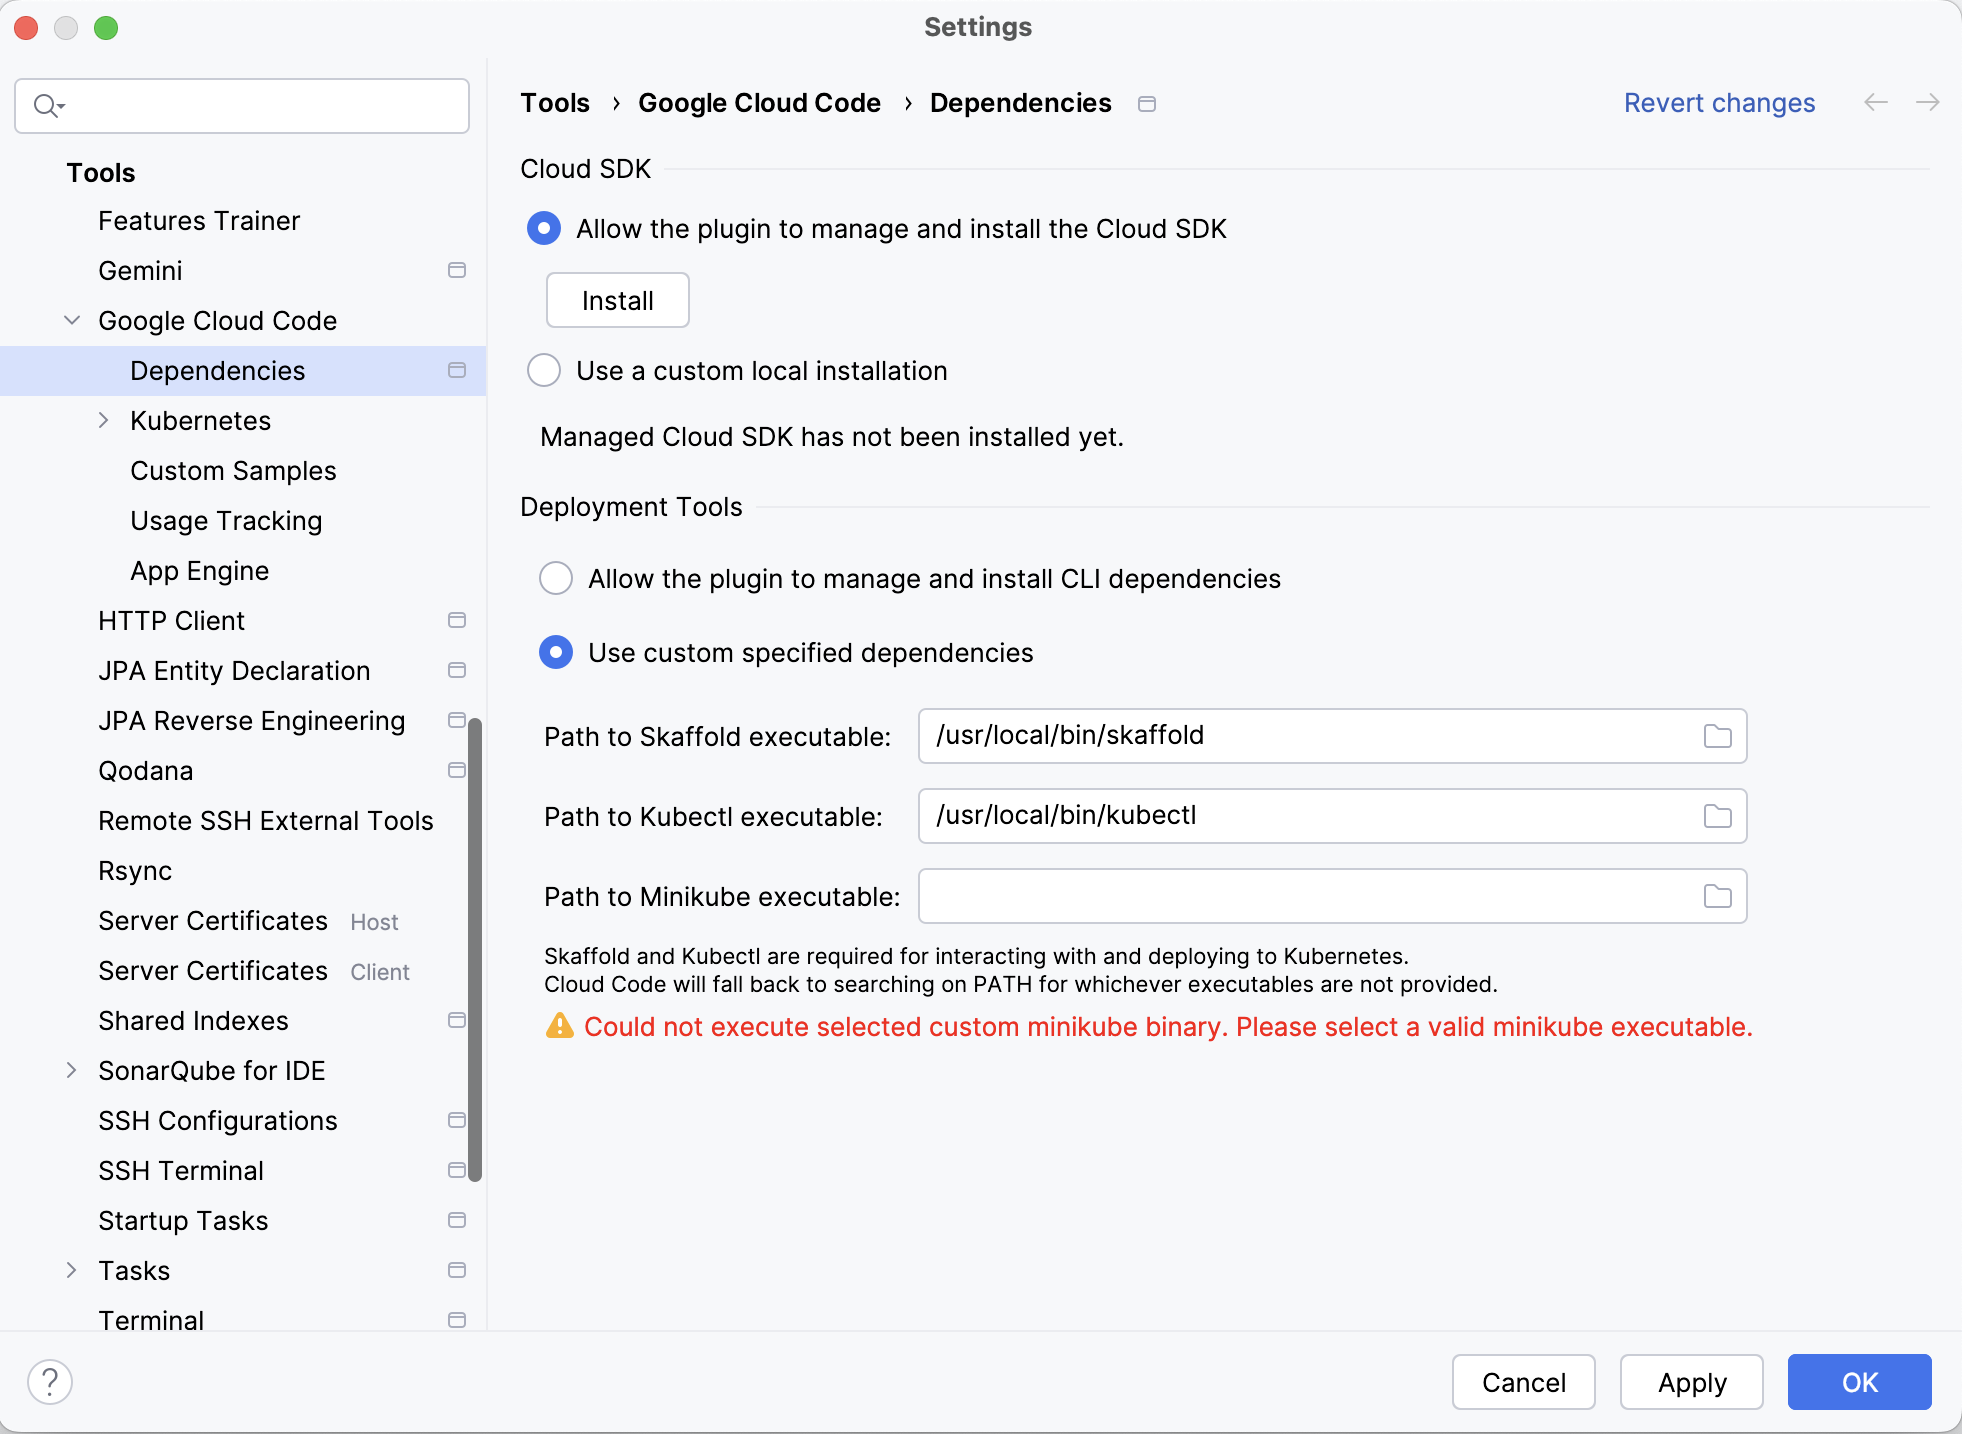Click folder browse icon for Minikube path
Image resolution: width=1962 pixels, height=1434 pixels.
1717,896
